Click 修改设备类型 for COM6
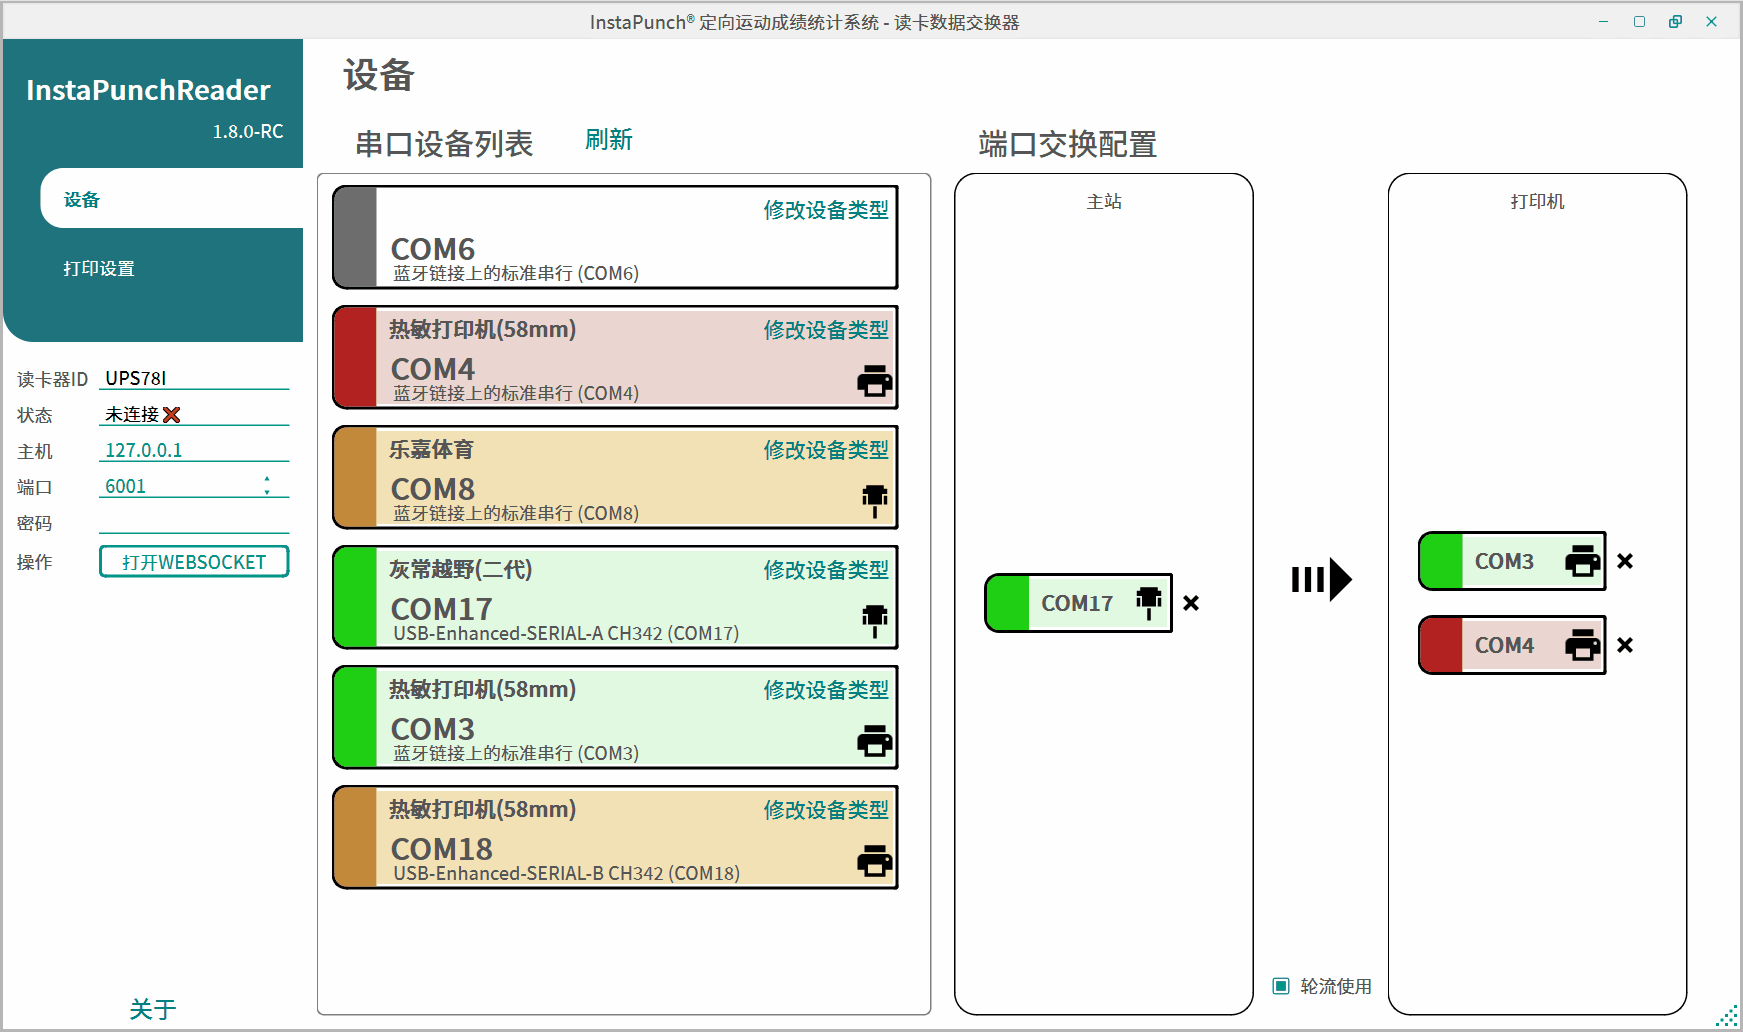Viewport: 1743px width, 1032px height. (x=825, y=210)
